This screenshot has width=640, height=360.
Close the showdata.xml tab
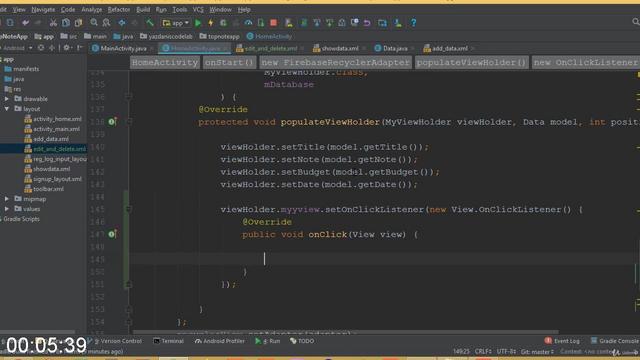pyautogui.click(x=364, y=49)
